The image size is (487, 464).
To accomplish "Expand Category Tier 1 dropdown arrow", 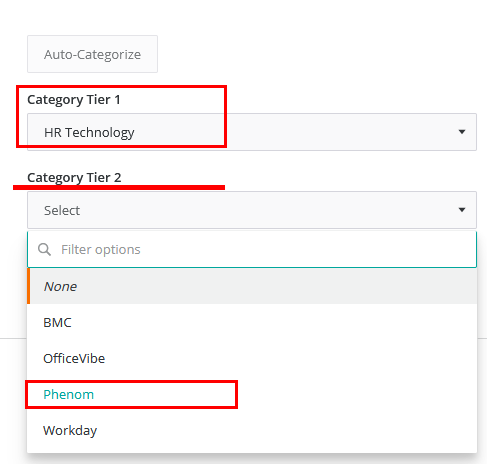I will coord(462,132).
